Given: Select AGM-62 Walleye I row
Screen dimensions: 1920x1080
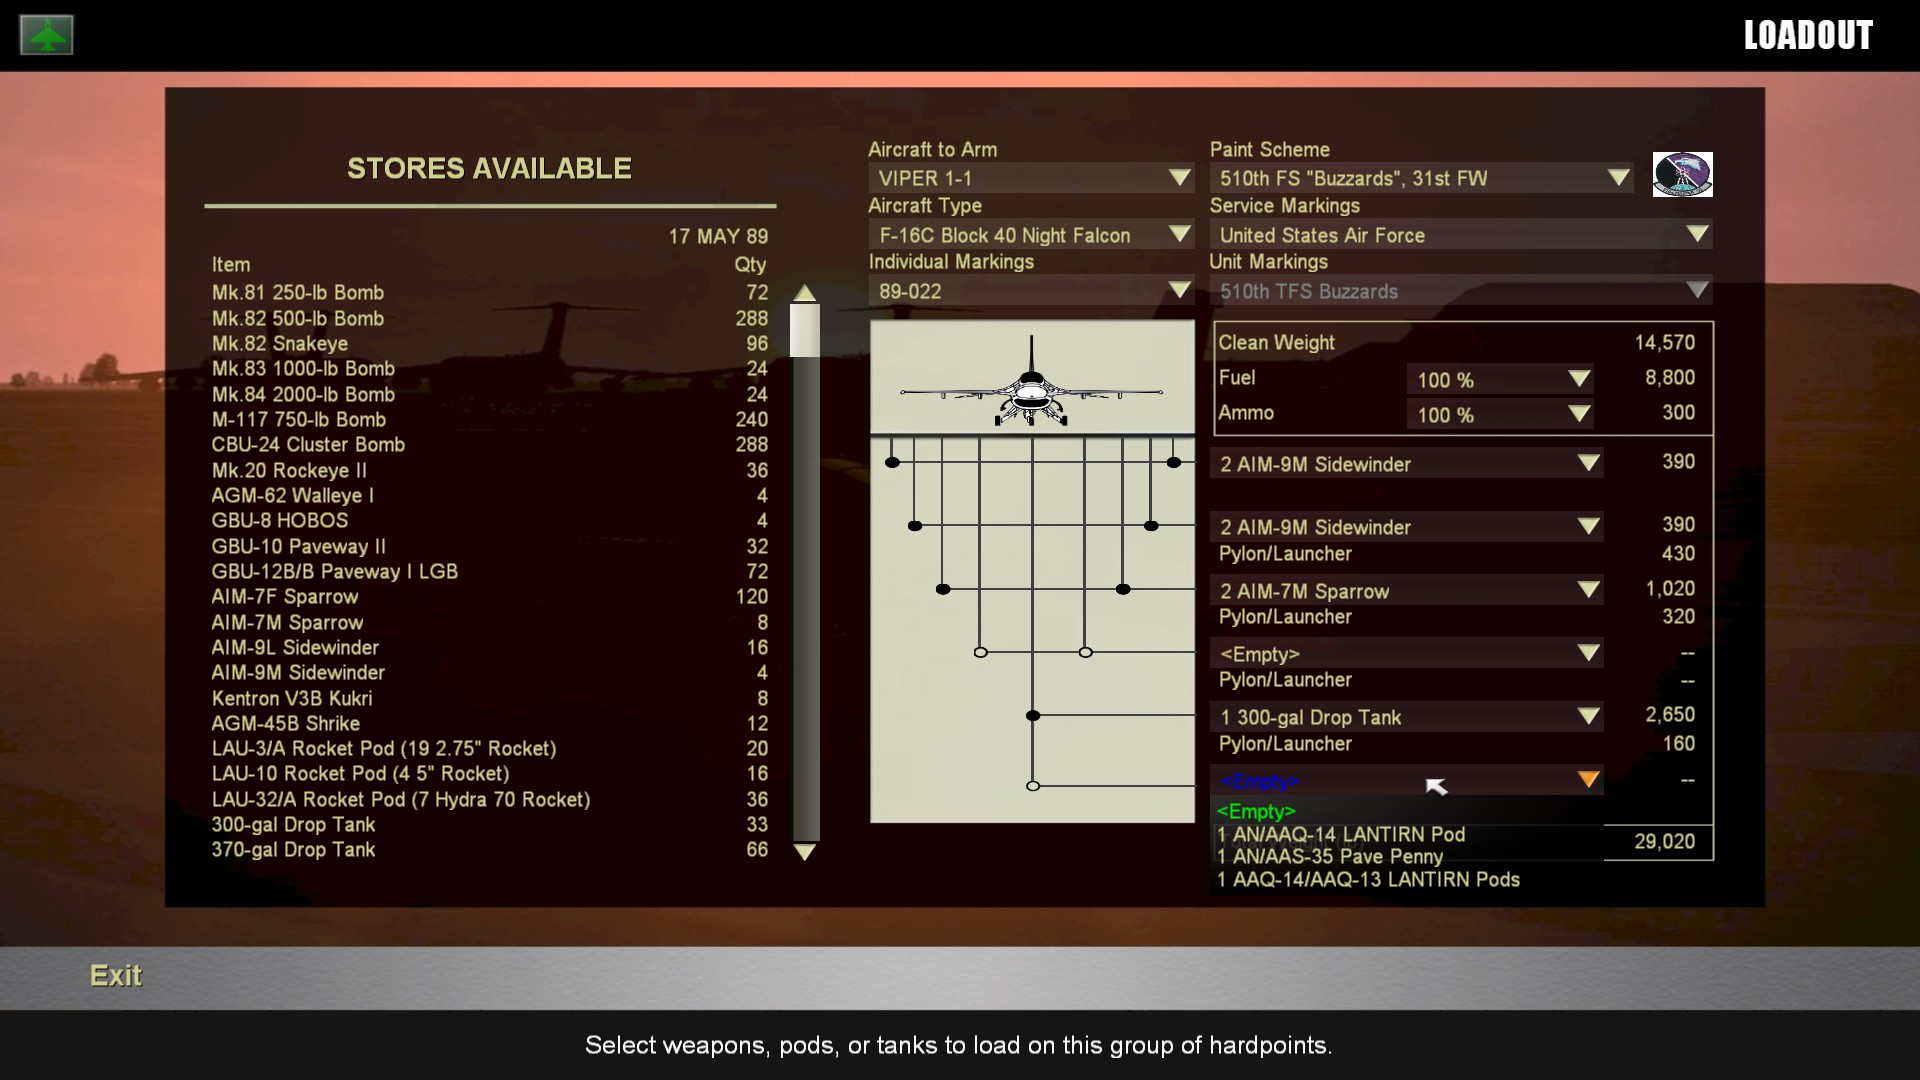Looking at the screenshot, I should [x=490, y=495].
